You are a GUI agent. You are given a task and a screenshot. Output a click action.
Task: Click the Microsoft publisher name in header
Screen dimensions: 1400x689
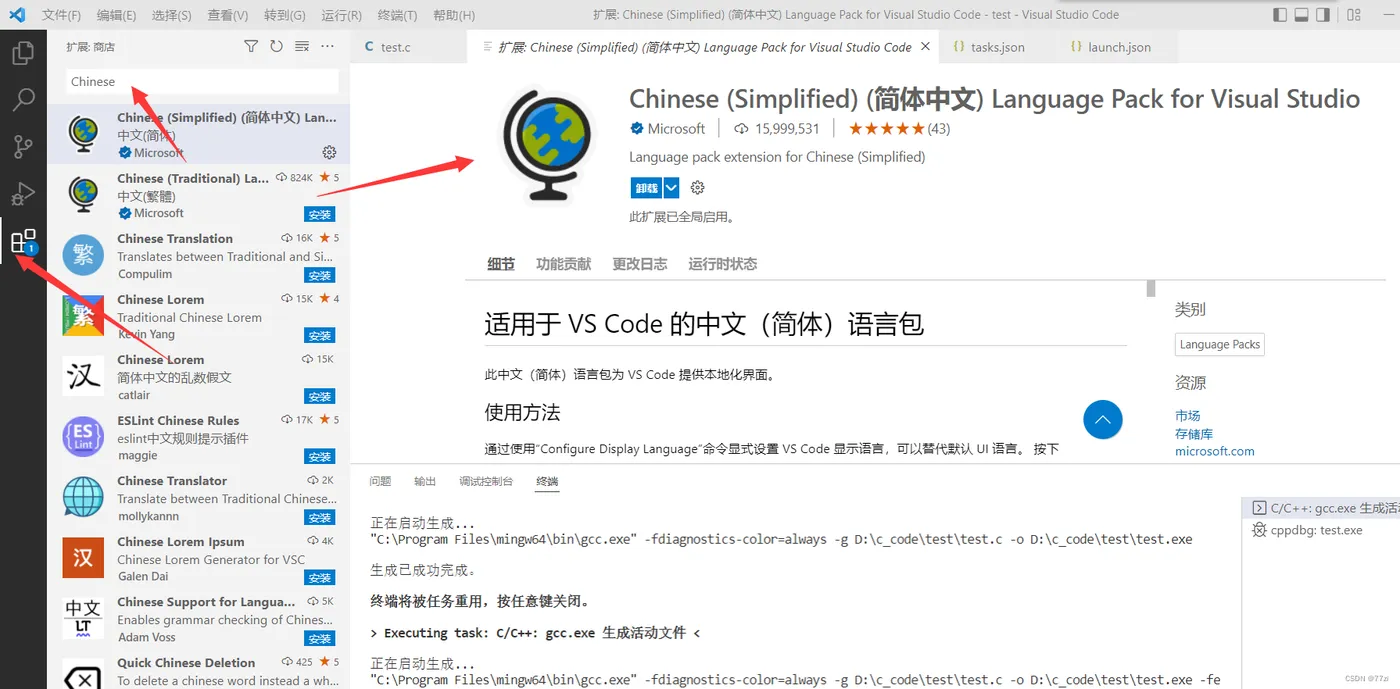click(676, 128)
